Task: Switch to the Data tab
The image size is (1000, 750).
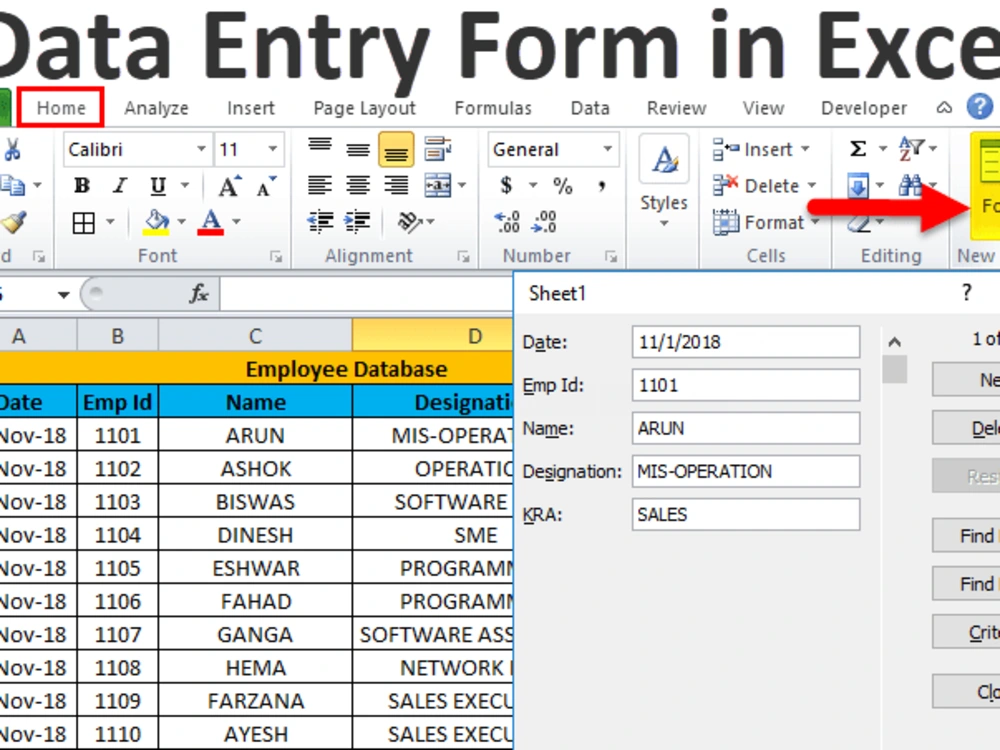Action: tap(590, 108)
